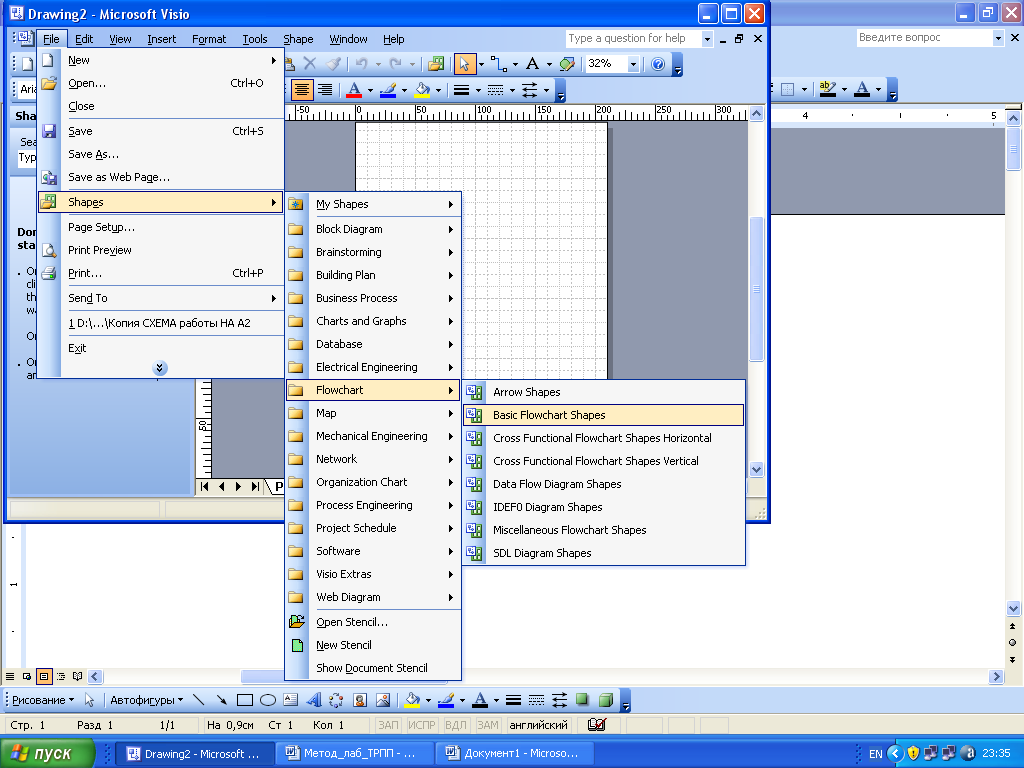The width and height of the screenshot is (1024, 768).
Task: Click the пуск Start button
Action: click(48, 754)
